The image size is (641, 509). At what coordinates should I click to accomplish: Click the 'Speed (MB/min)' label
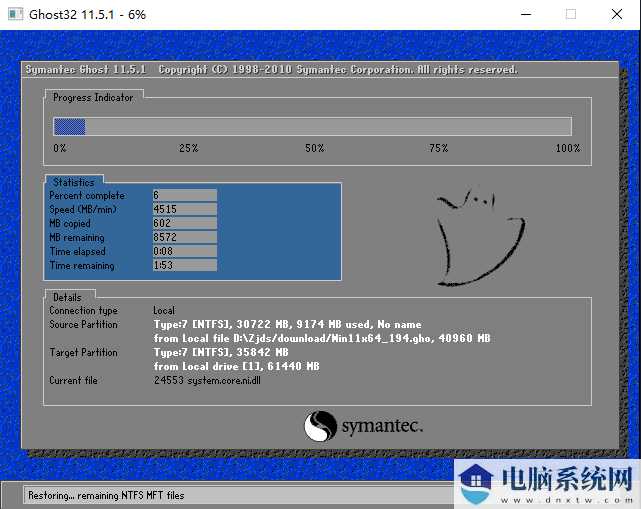83,210
